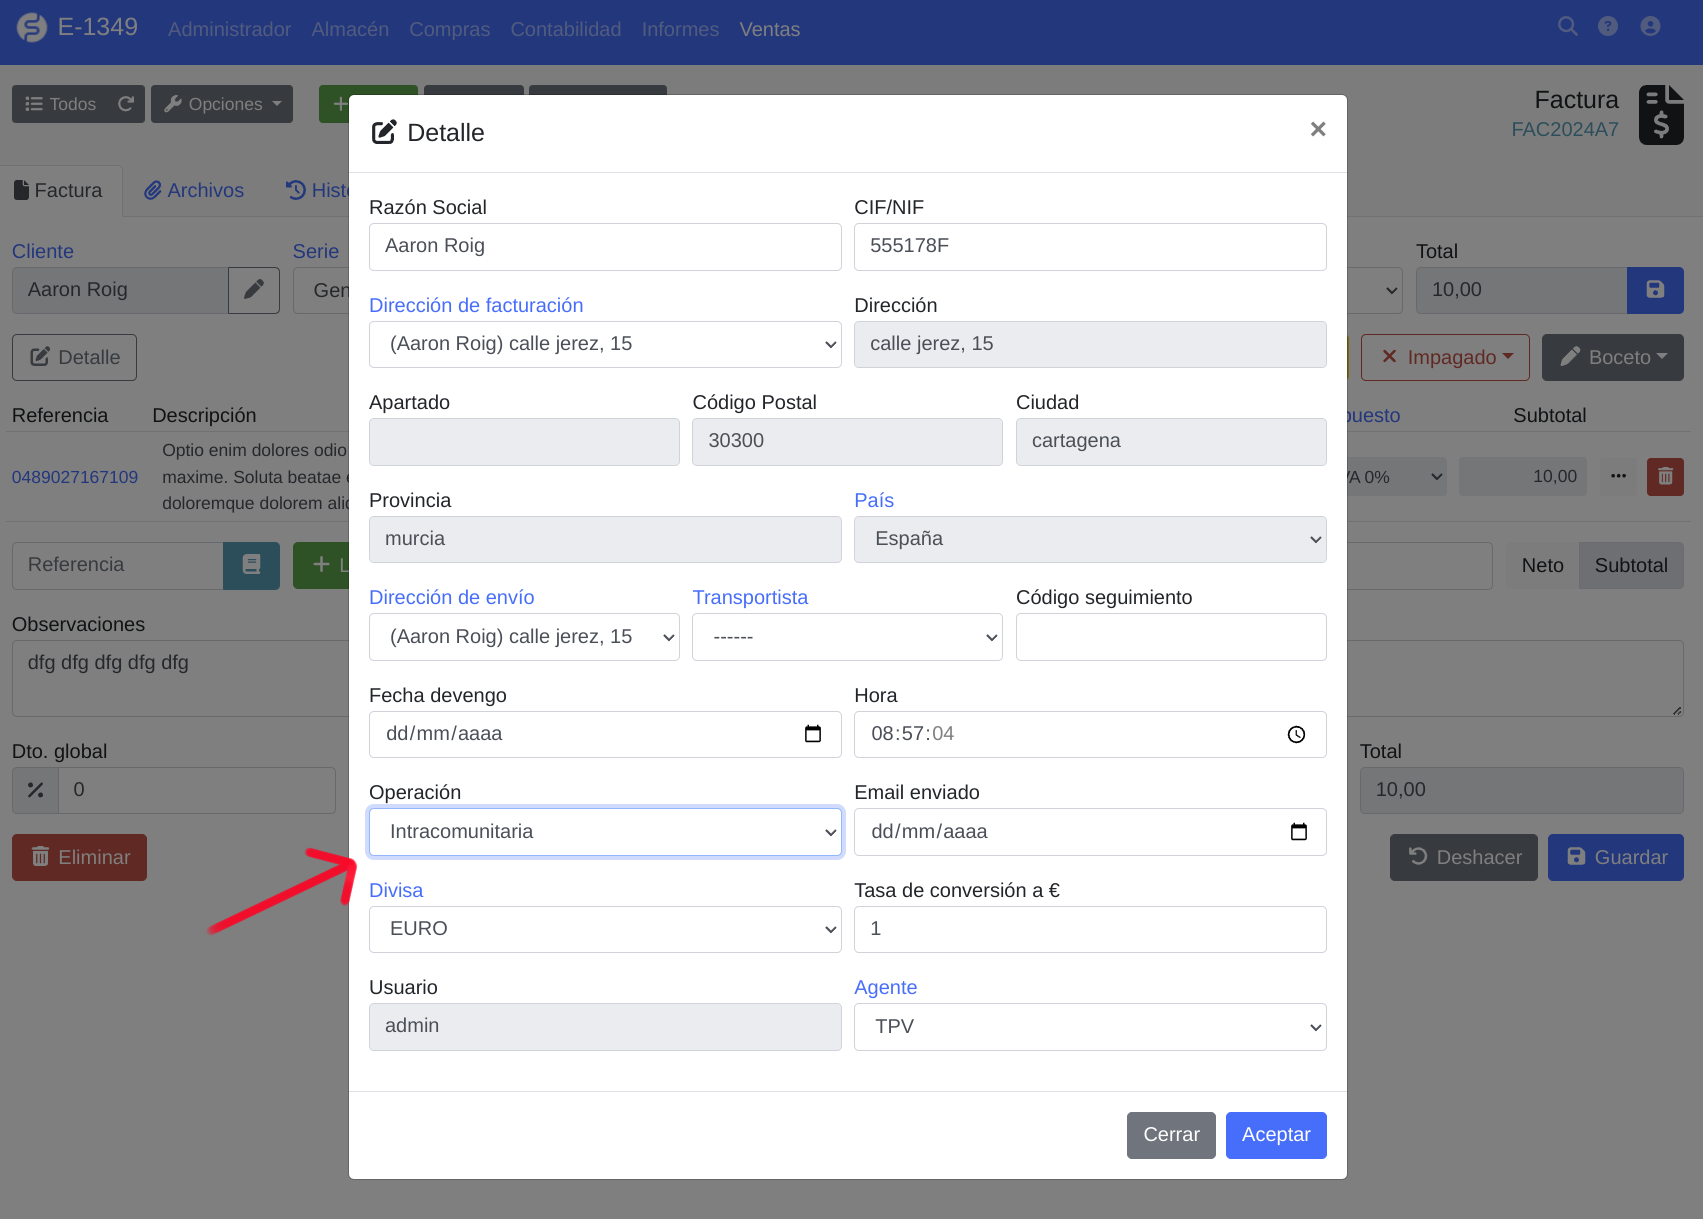The image size is (1703, 1219).
Task: Switch to the Factura tab
Action: pos(59,190)
